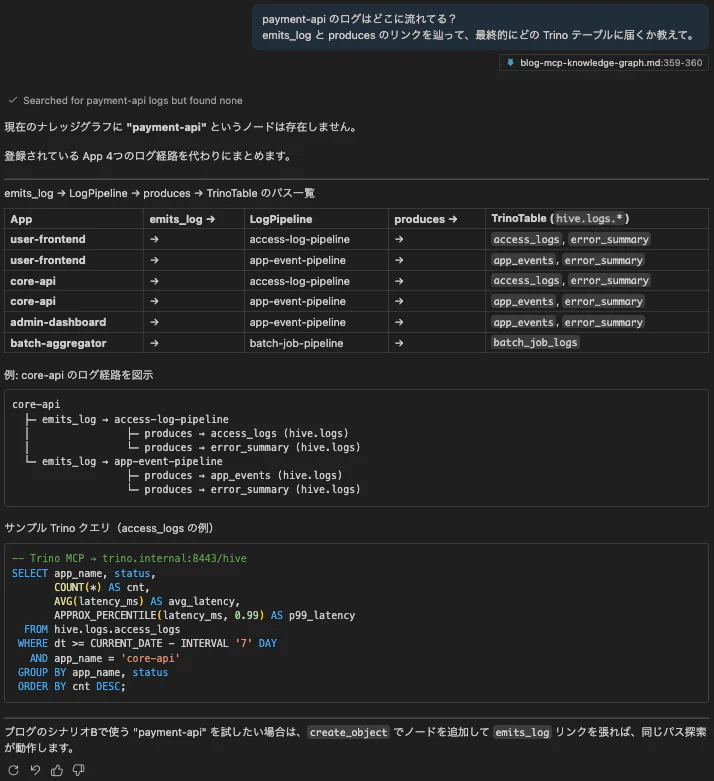714x781 pixels.
Task: Click the 'emits_log' inline code in footer text
Action: point(522,732)
